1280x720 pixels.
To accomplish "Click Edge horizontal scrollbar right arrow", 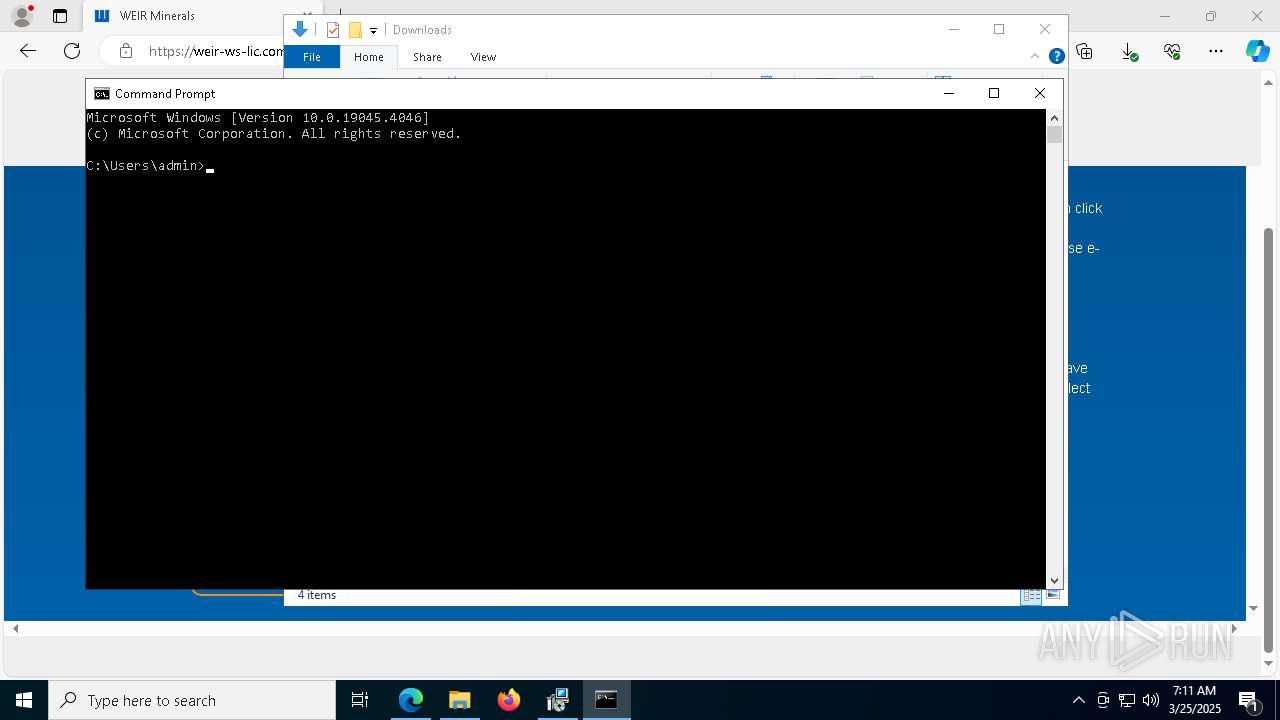I will tap(1234, 629).
